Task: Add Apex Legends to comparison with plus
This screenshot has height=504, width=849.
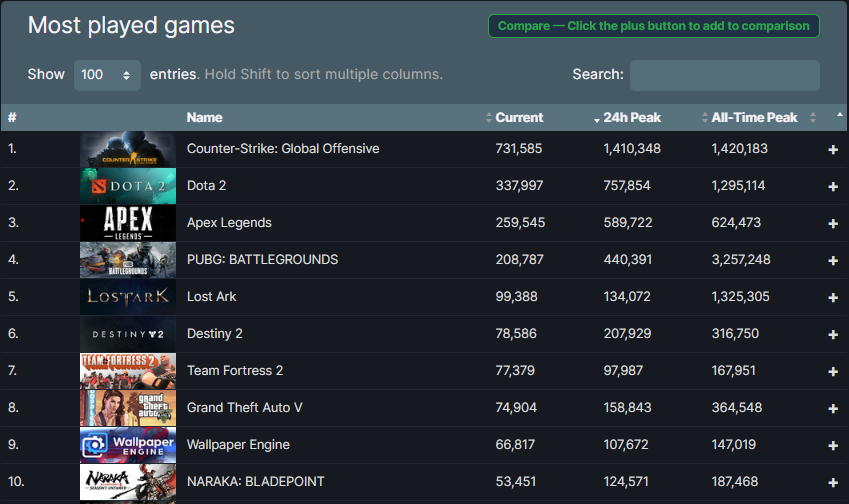Action: (x=833, y=224)
